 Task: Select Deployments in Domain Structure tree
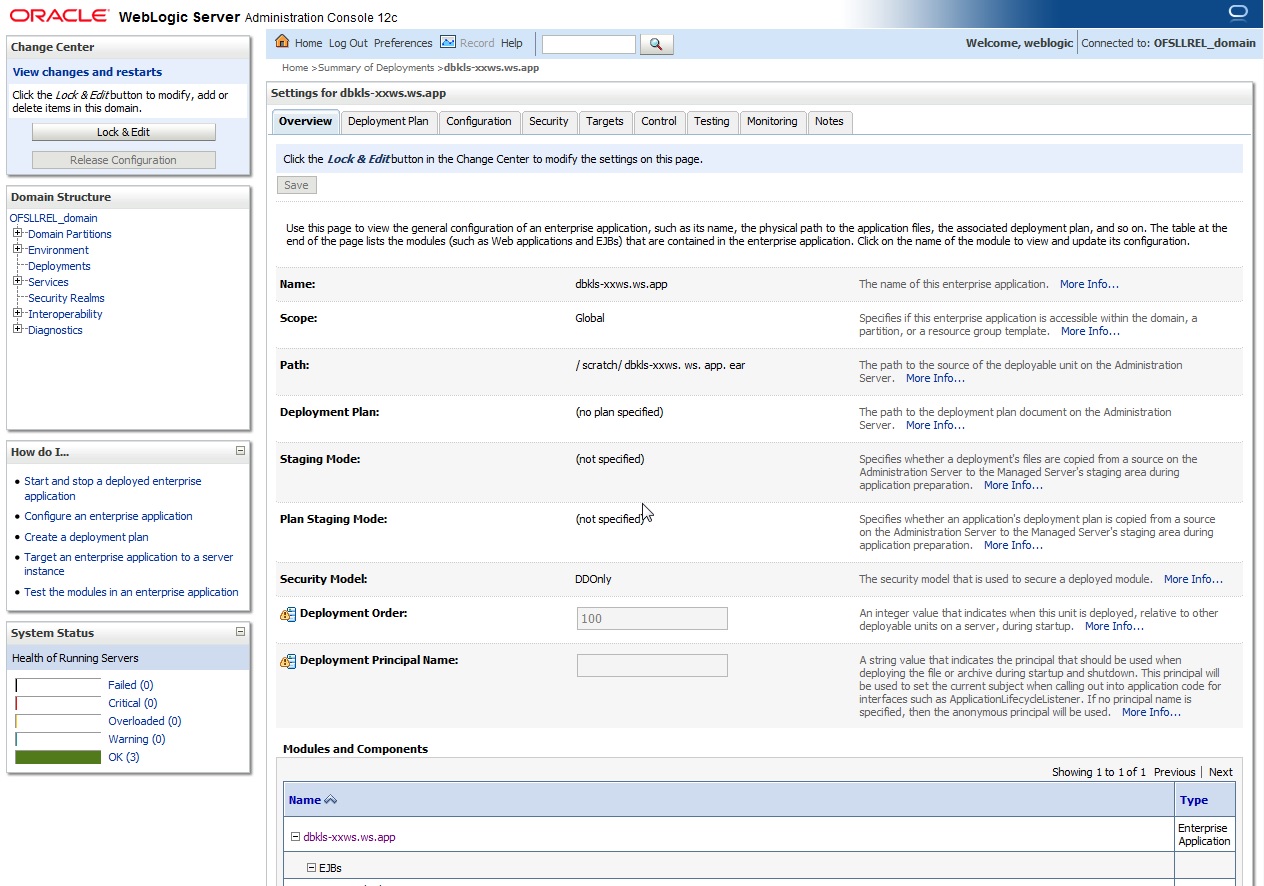59,266
